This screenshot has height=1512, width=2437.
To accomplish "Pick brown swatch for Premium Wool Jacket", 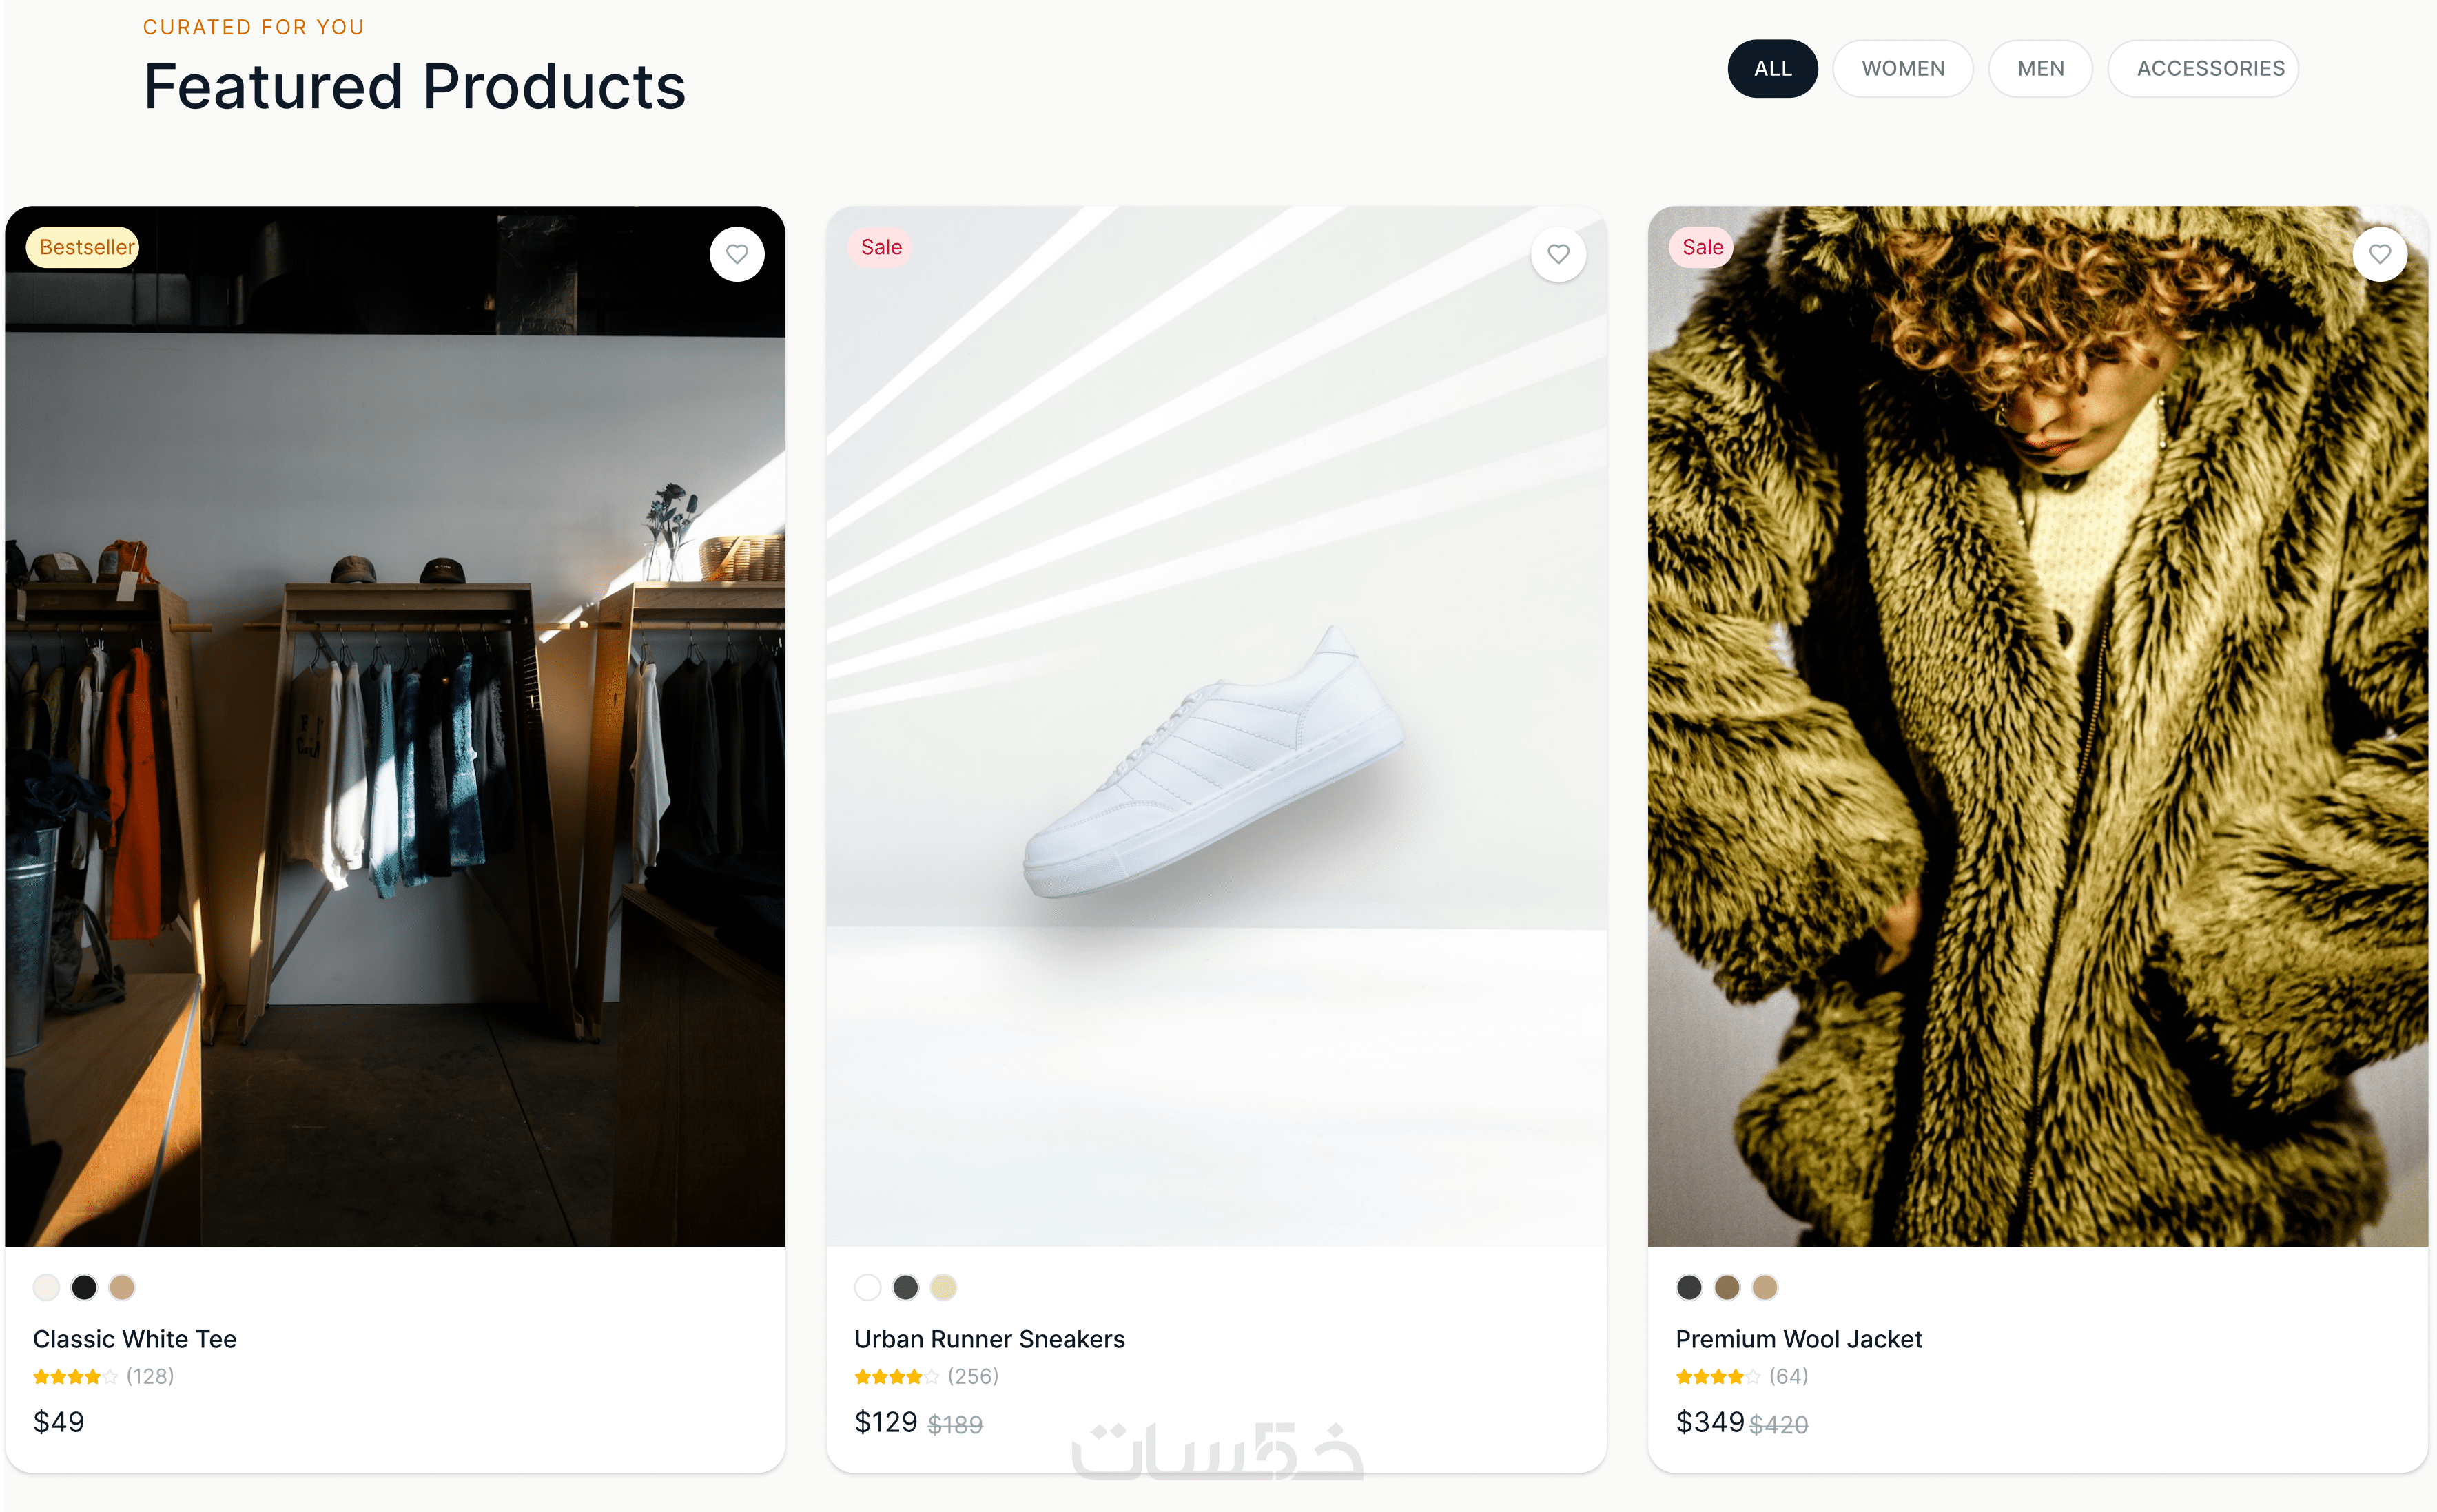I will pos(1727,1287).
